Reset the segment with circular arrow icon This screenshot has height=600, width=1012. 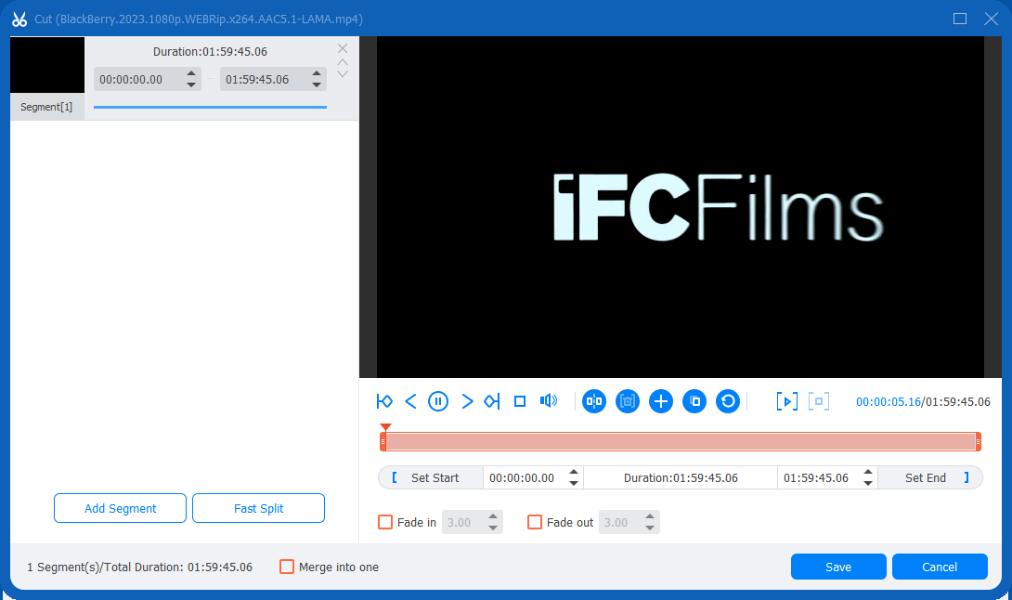(728, 401)
